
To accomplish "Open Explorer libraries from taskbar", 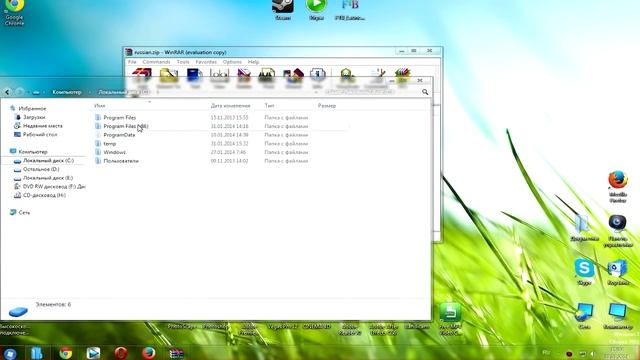I will tap(37, 353).
